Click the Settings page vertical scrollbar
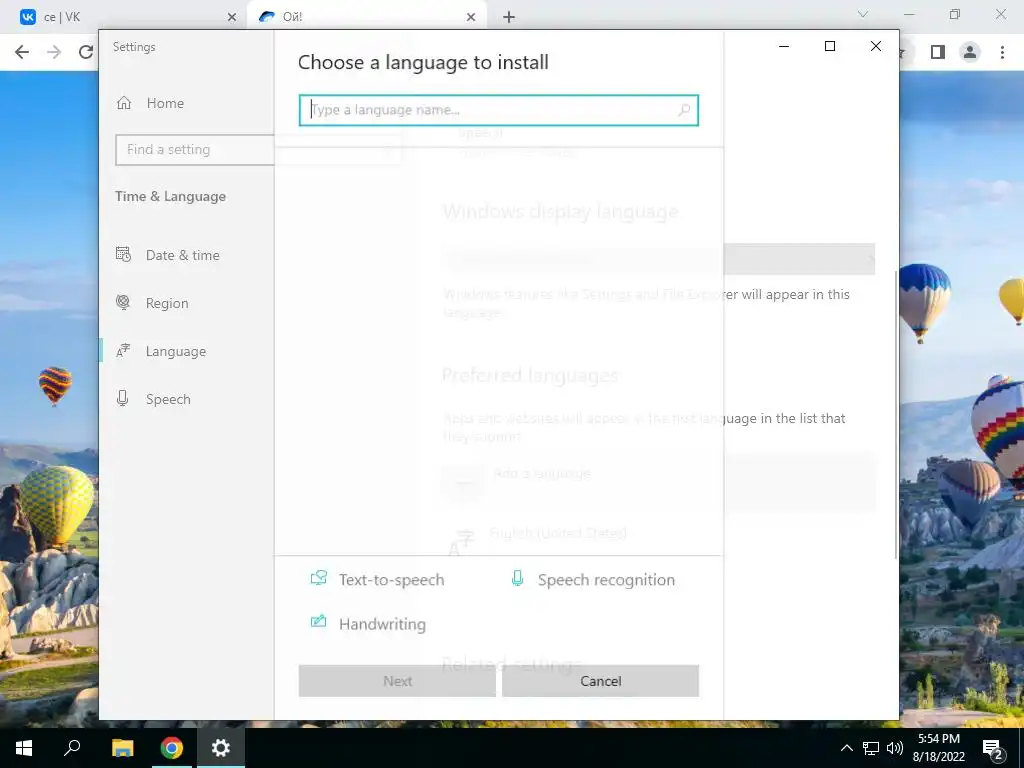The image size is (1024, 768). (896, 414)
